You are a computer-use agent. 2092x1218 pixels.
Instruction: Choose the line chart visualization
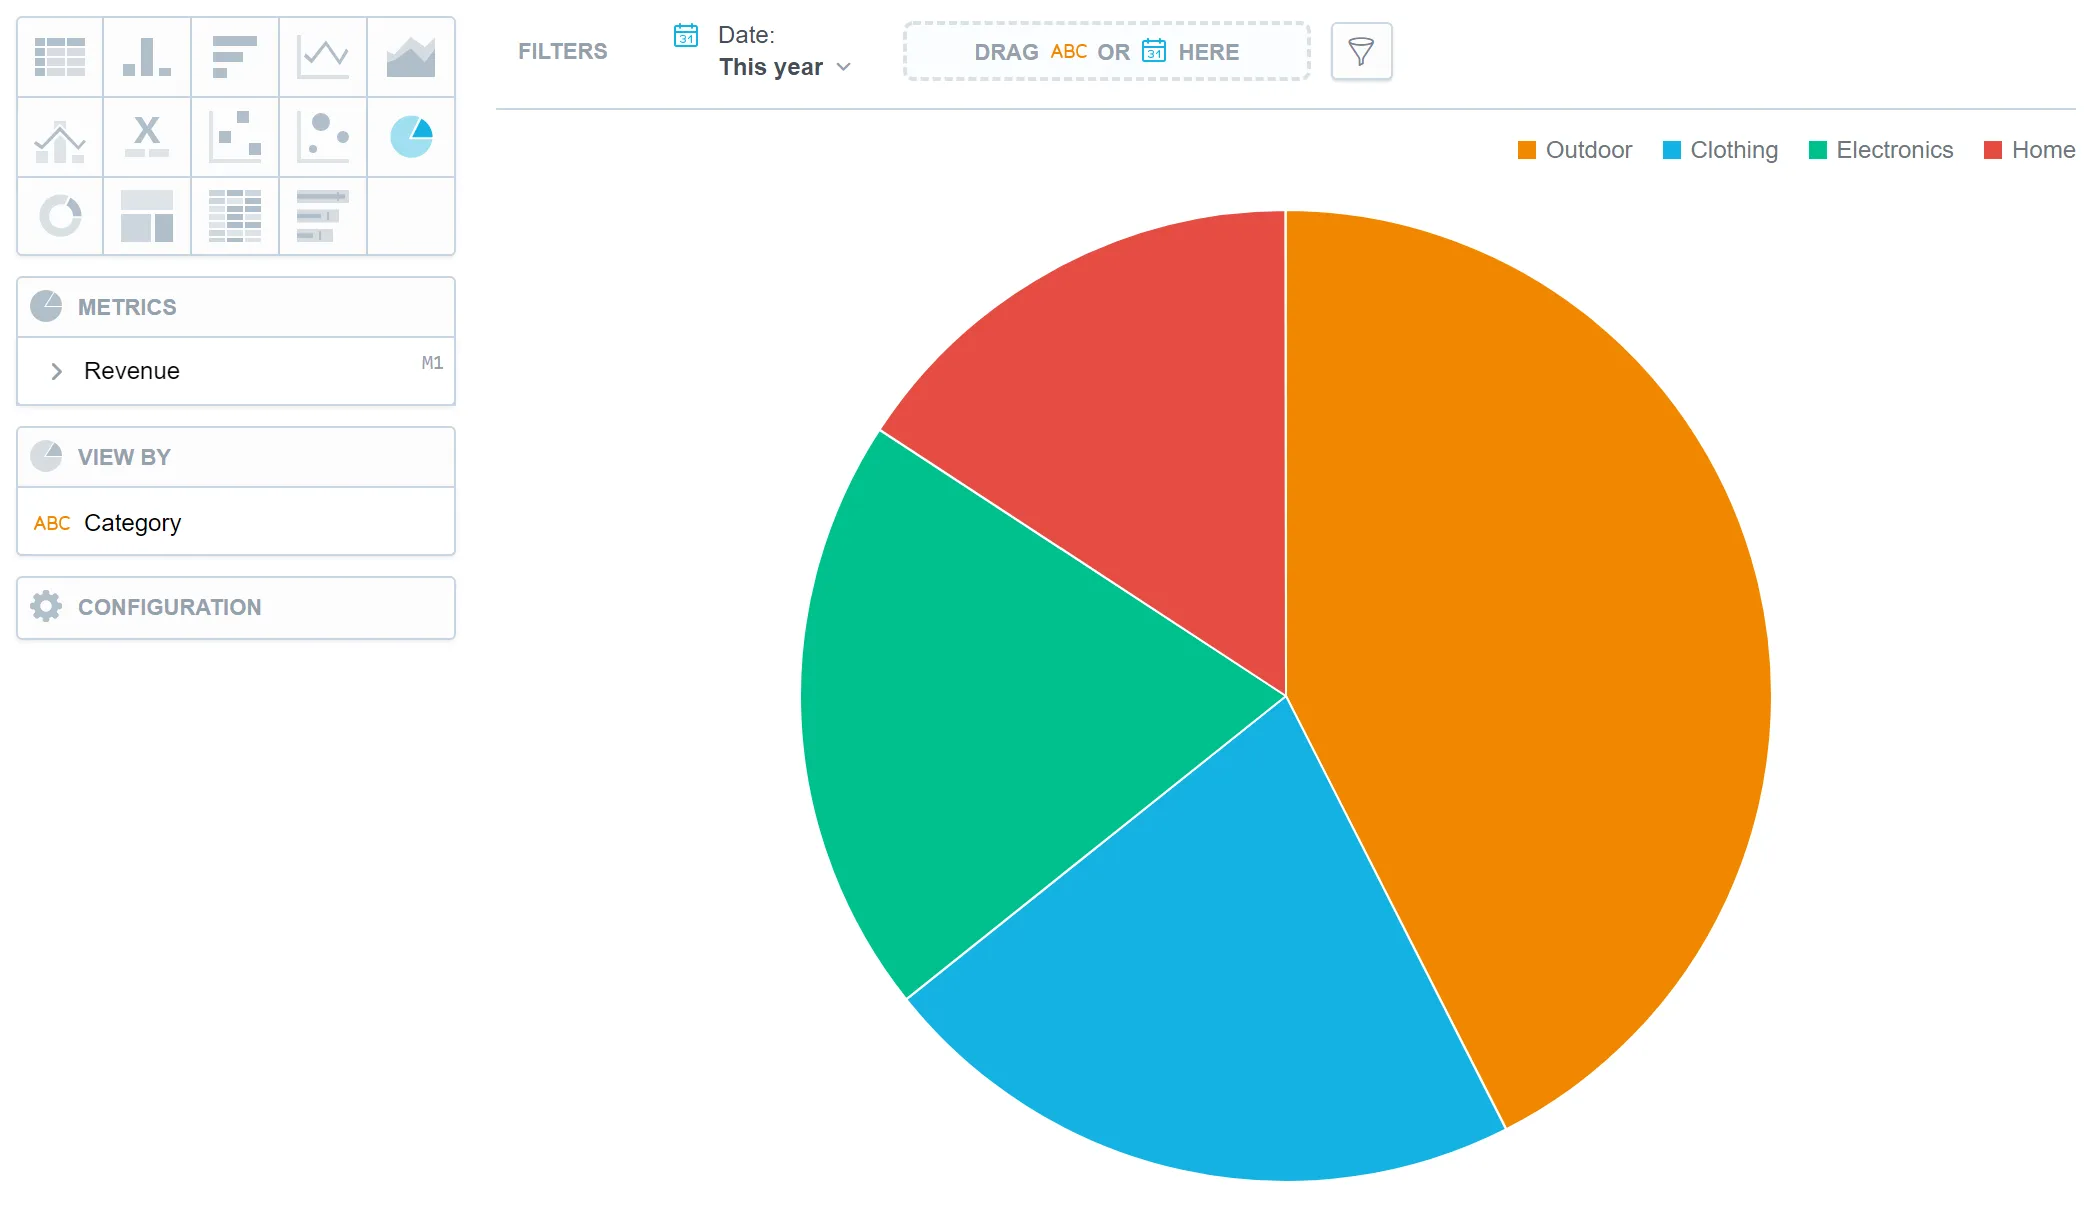pyautogui.click(x=323, y=57)
